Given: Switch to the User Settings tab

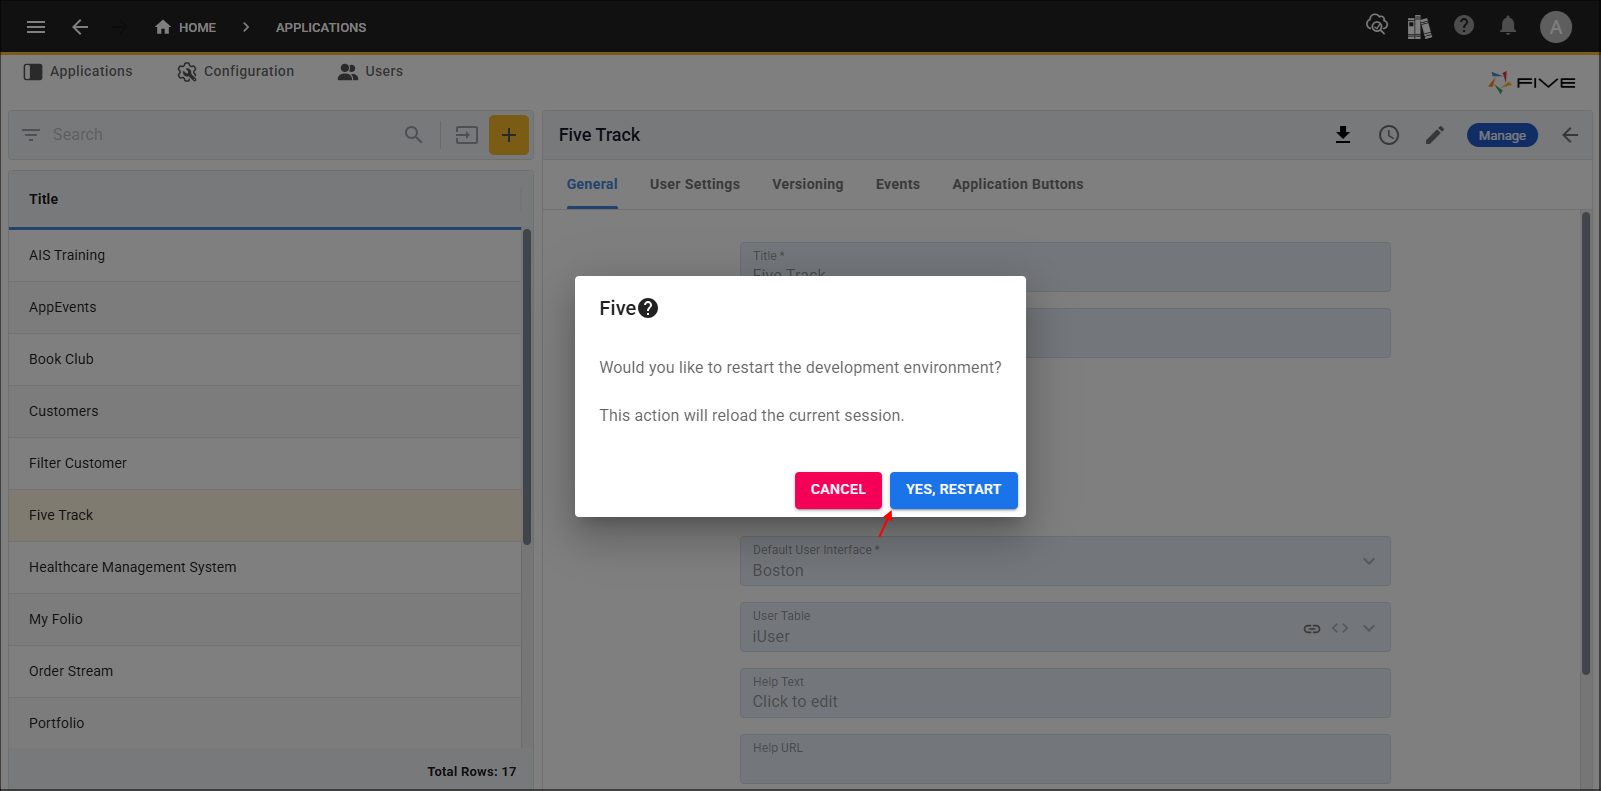Looking at the screenshot, I should point(695,184).
